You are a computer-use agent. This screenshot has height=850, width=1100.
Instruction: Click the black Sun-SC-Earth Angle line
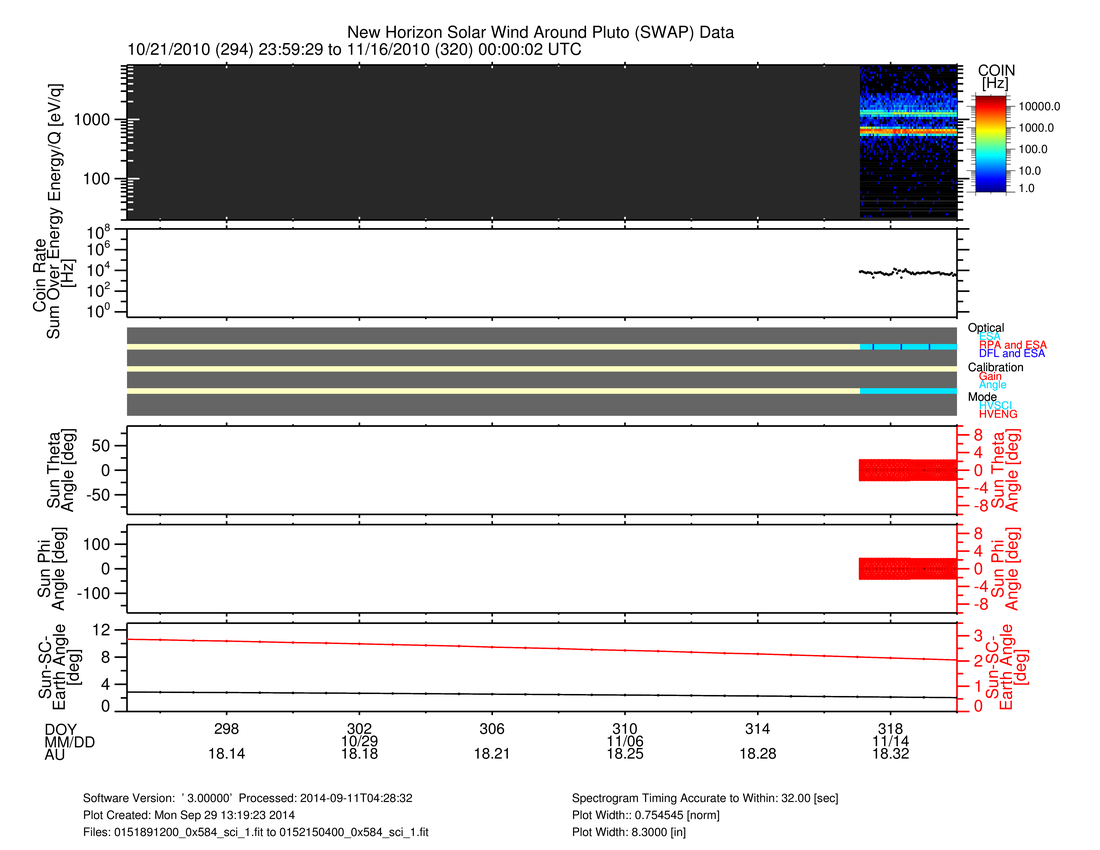point(540,694)
